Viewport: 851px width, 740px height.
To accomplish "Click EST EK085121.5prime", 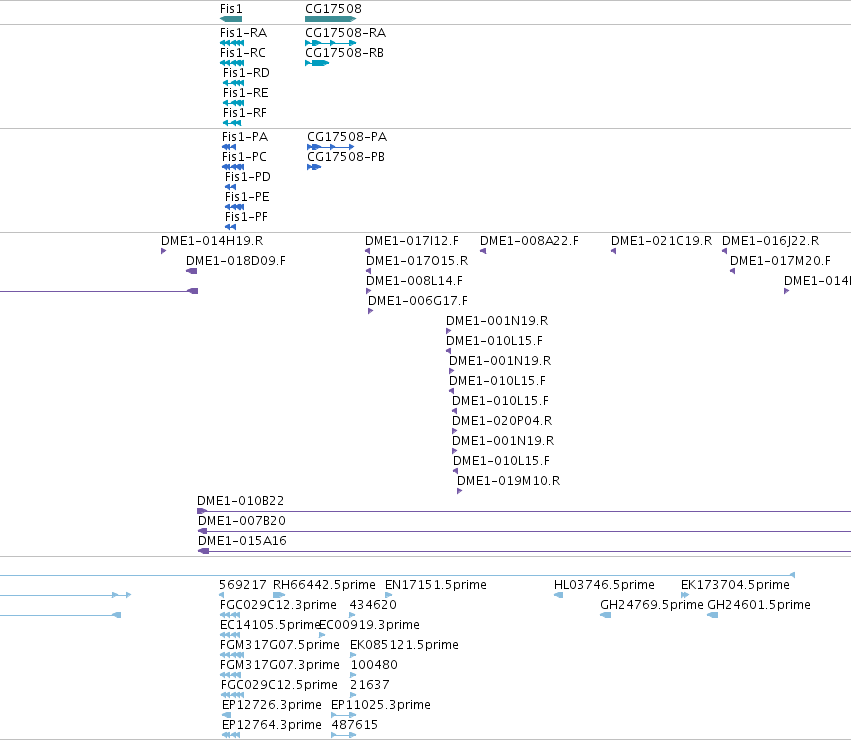I will pyautogui.click(x=404, y=646).
